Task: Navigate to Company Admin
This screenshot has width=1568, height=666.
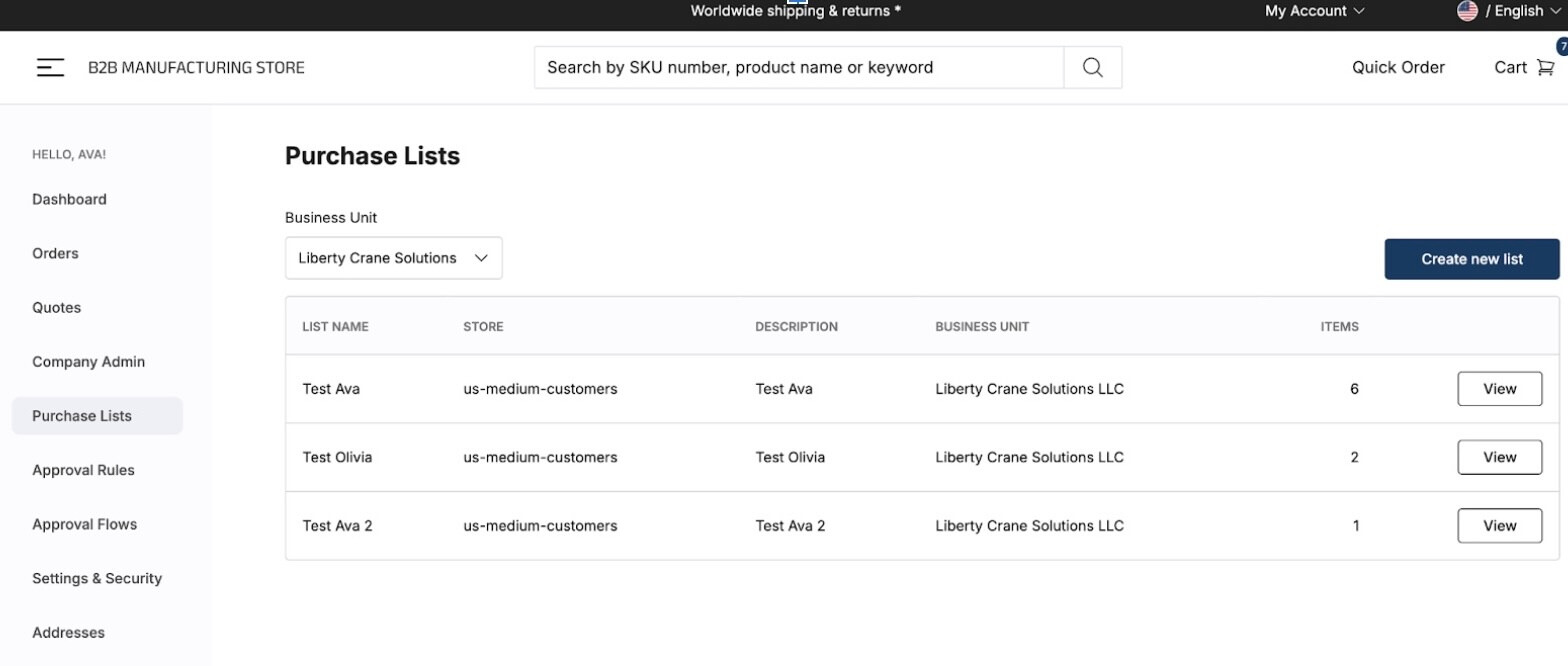Action: click(x=88, y=362)
